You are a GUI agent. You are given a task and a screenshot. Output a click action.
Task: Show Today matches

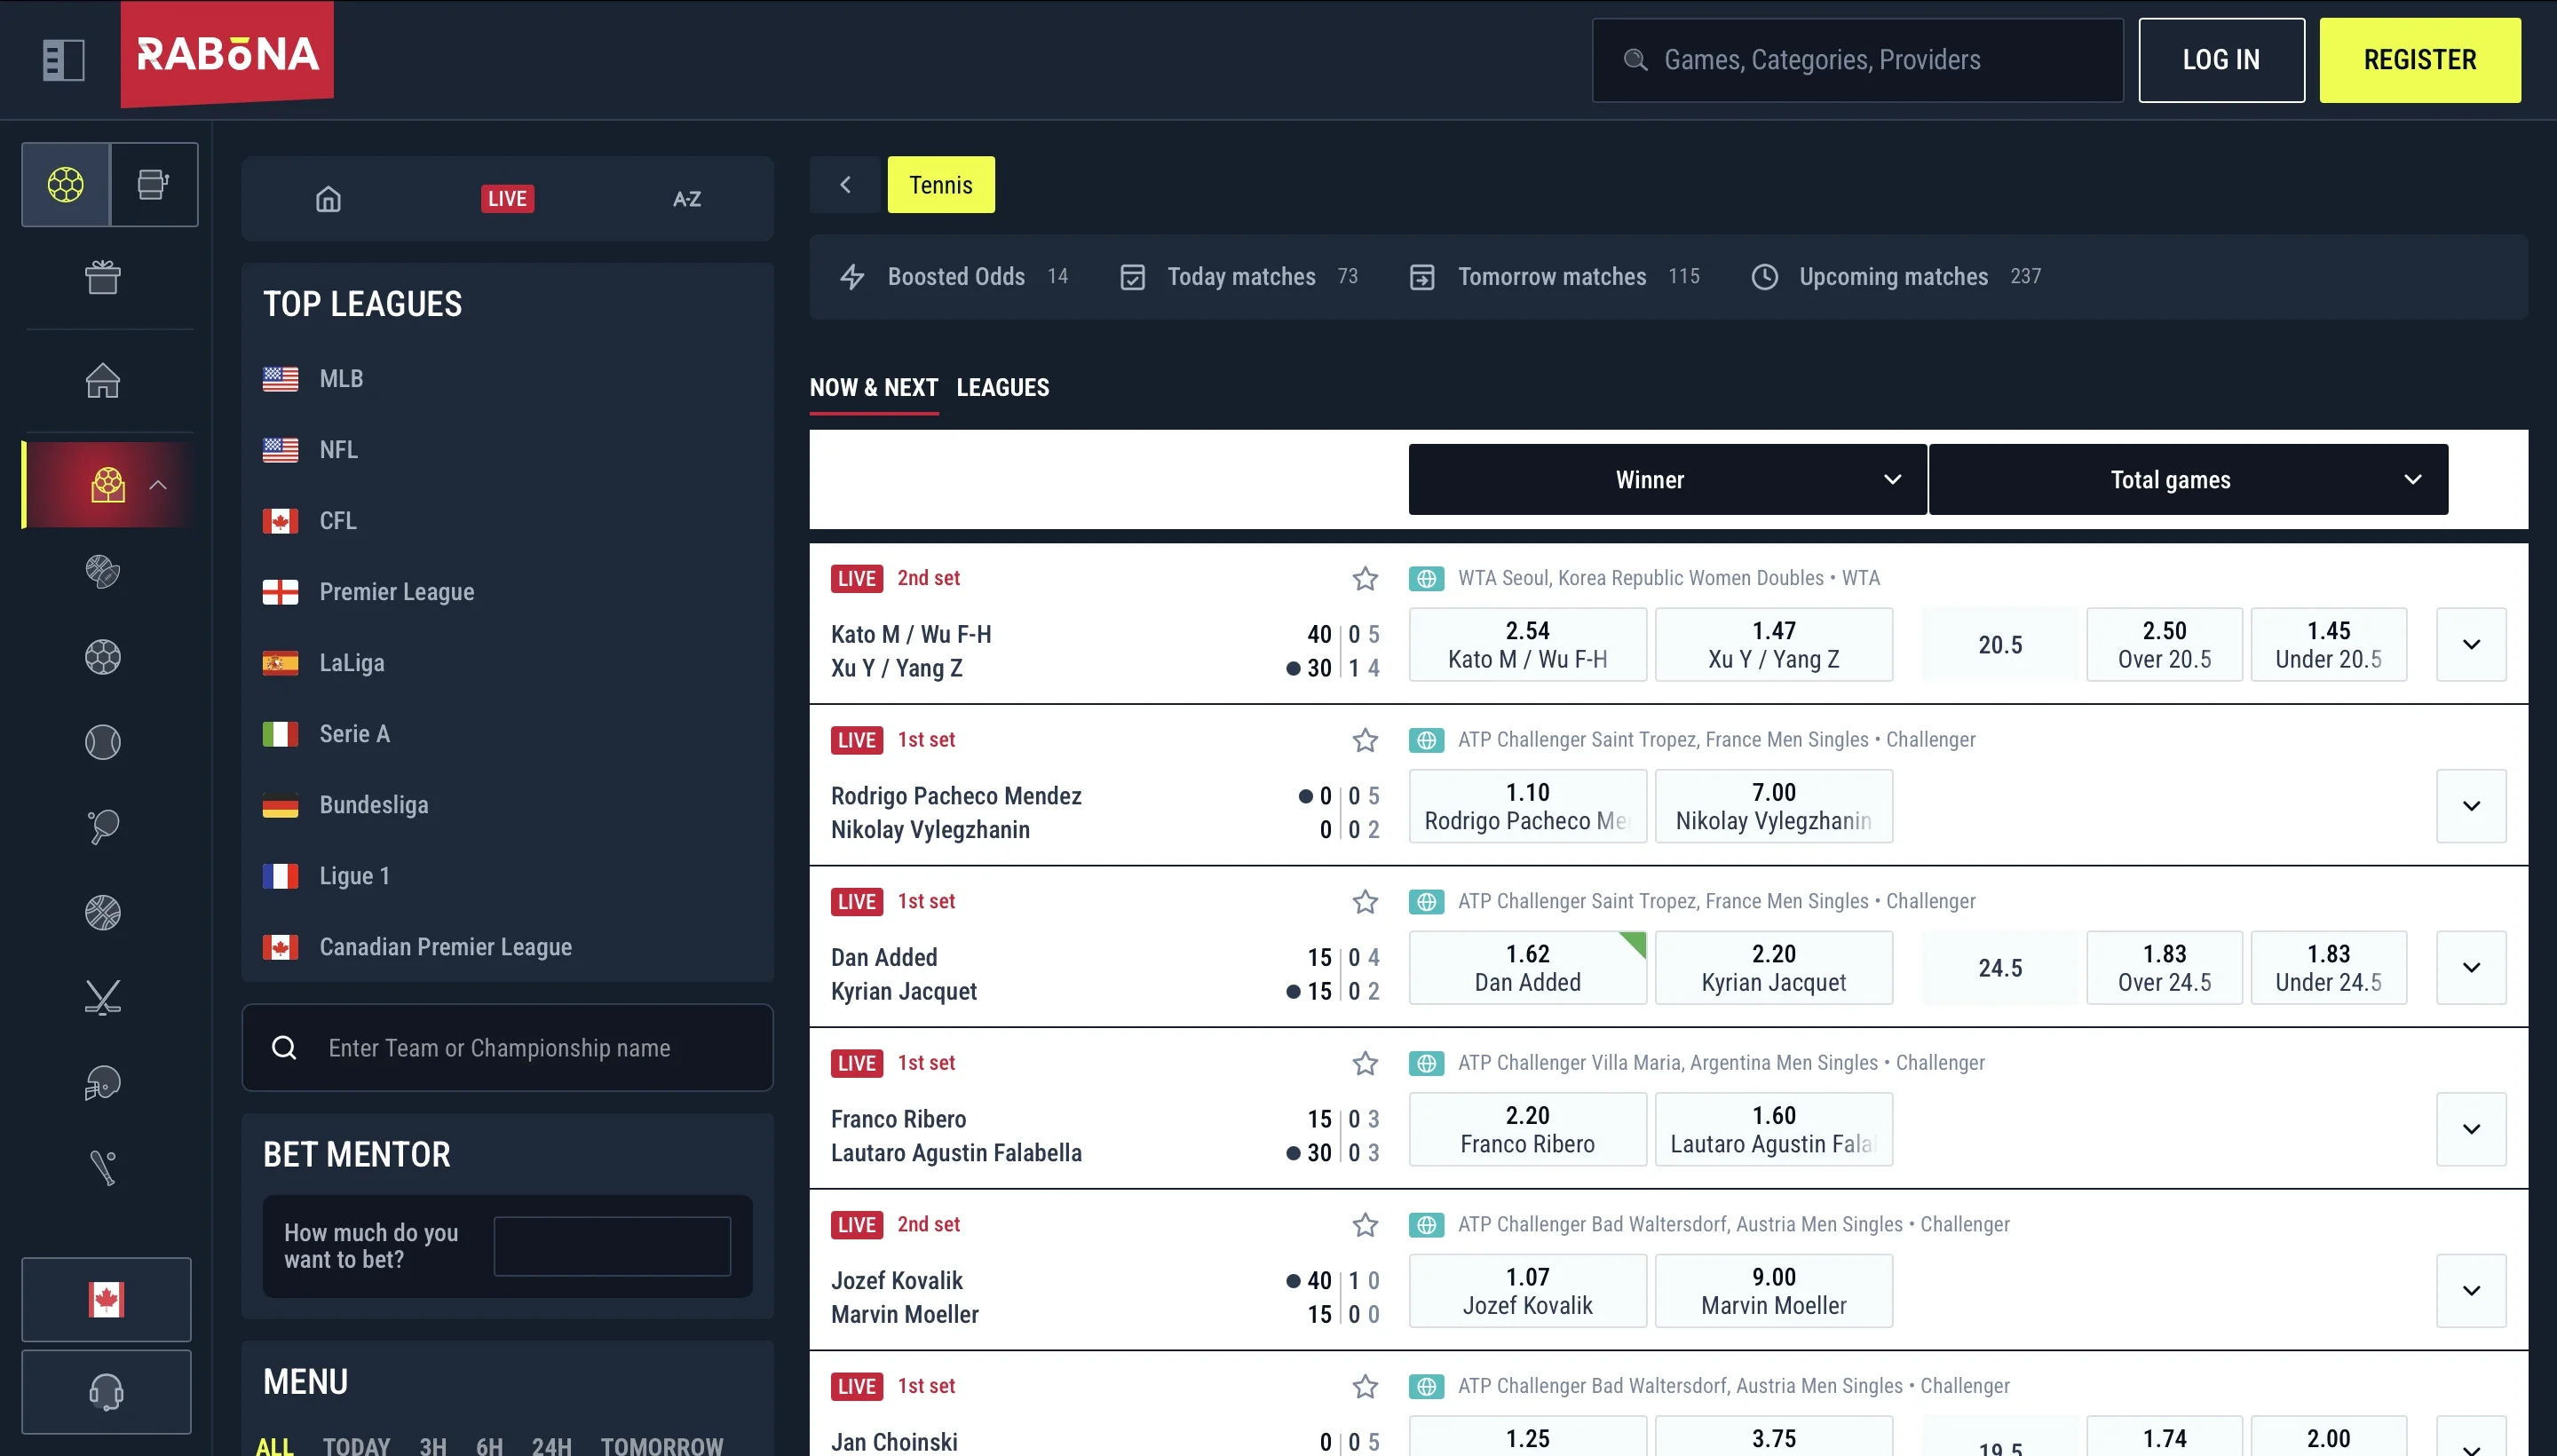tap(1240, 277)
